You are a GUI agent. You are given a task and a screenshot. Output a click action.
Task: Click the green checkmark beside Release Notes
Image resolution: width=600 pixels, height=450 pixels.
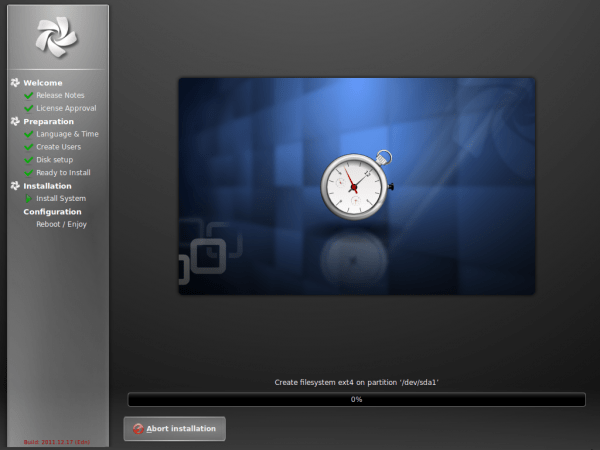point(29,95)
